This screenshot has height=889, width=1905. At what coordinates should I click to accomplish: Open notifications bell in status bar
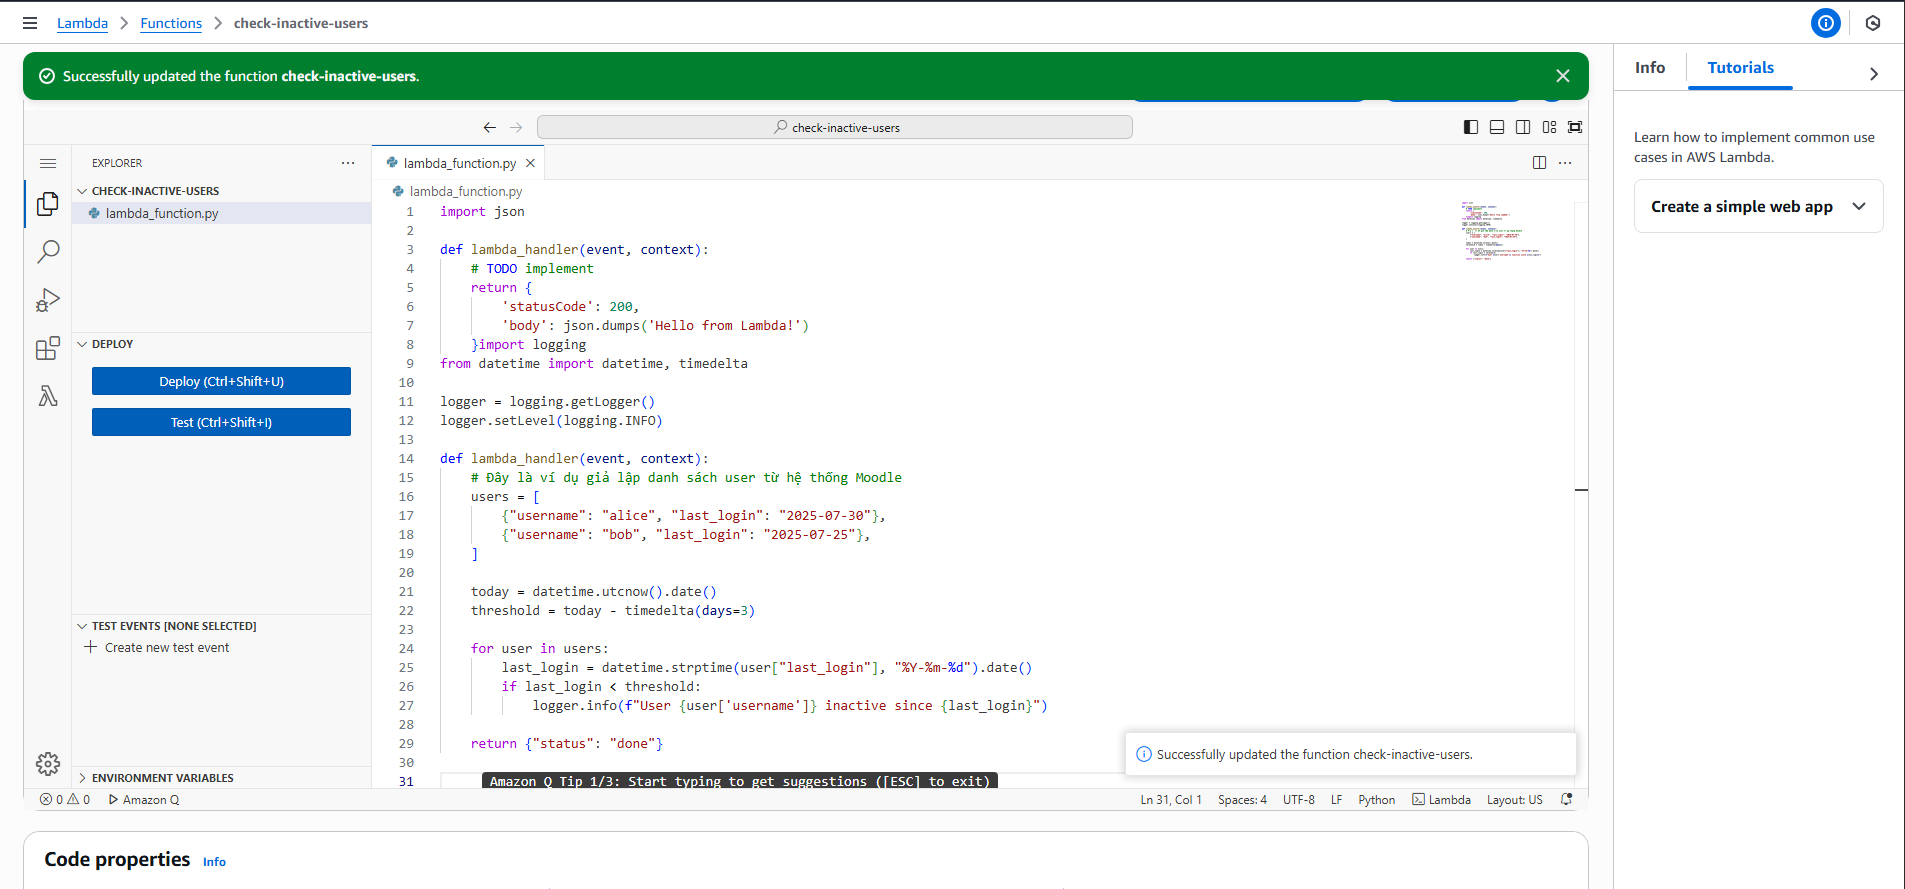pos(1566,800)
